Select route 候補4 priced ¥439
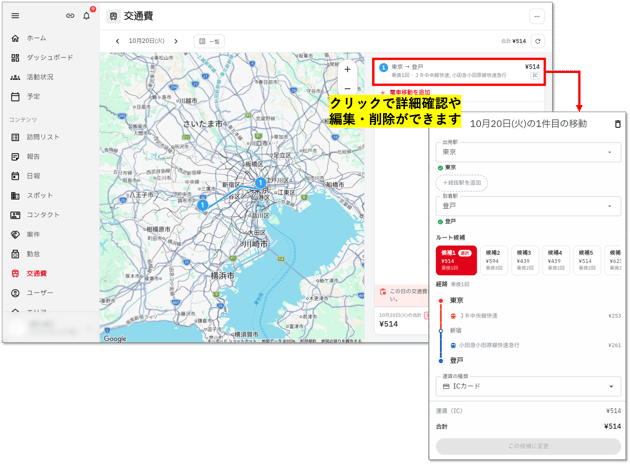This screenshot has height=464, width=630. pos(556,260)
